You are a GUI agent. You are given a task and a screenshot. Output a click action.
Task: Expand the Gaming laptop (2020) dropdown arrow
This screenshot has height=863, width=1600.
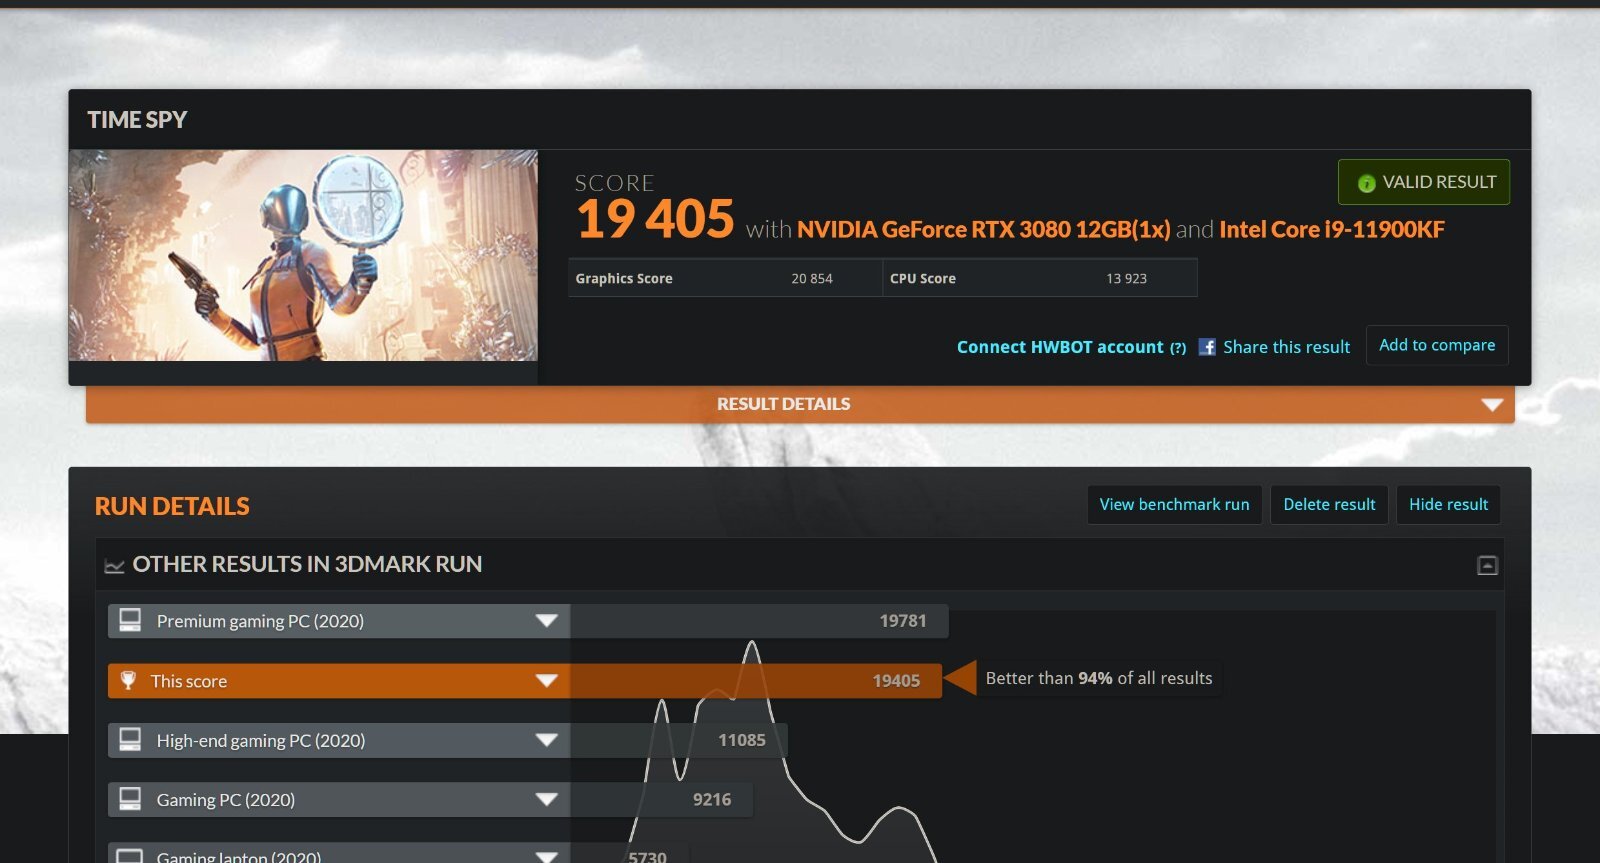coord(546,857)
